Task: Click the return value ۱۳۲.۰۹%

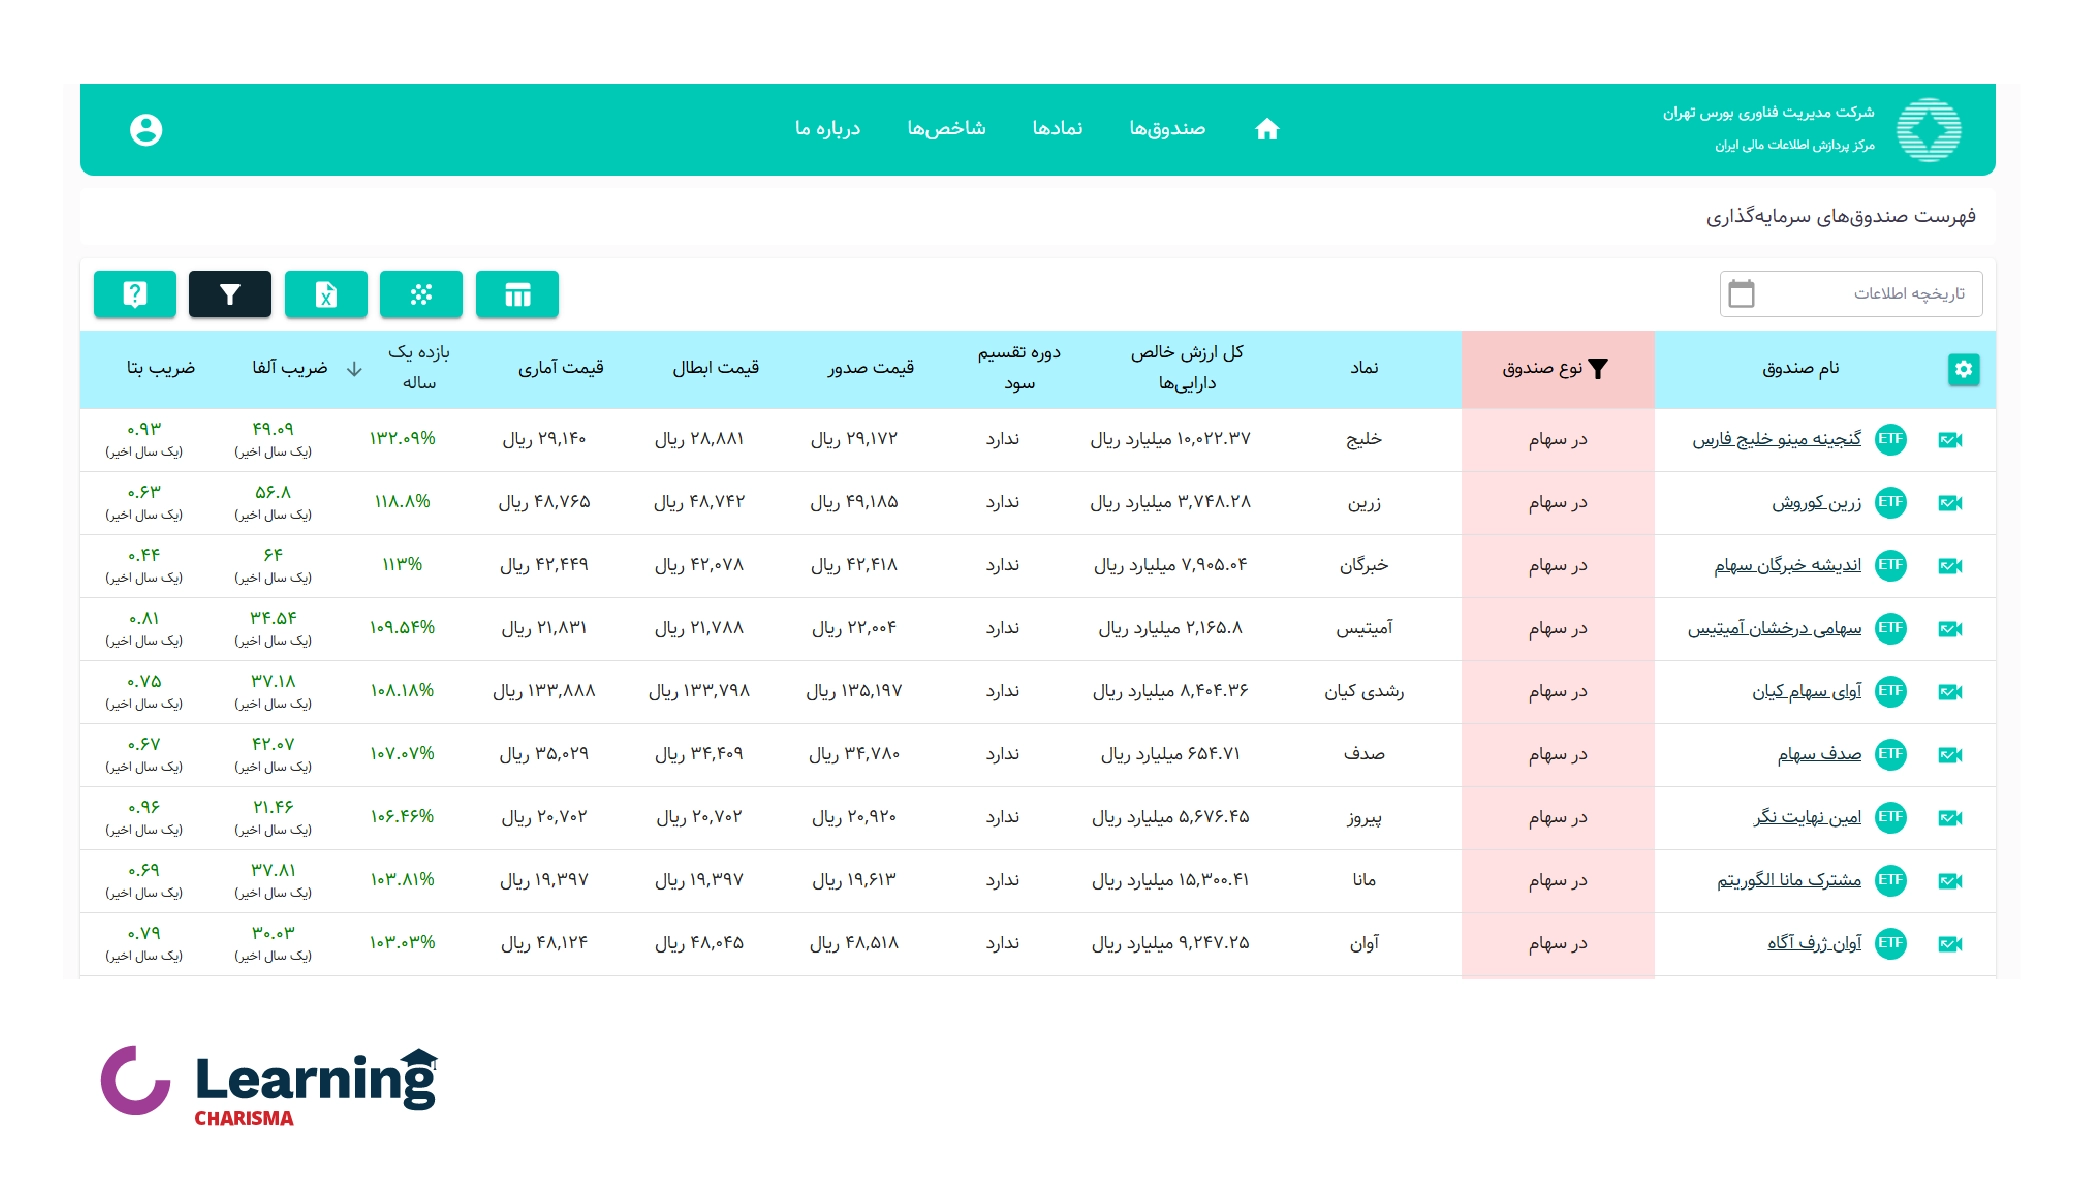Action: pyautogui.click(x=402, y=439)
